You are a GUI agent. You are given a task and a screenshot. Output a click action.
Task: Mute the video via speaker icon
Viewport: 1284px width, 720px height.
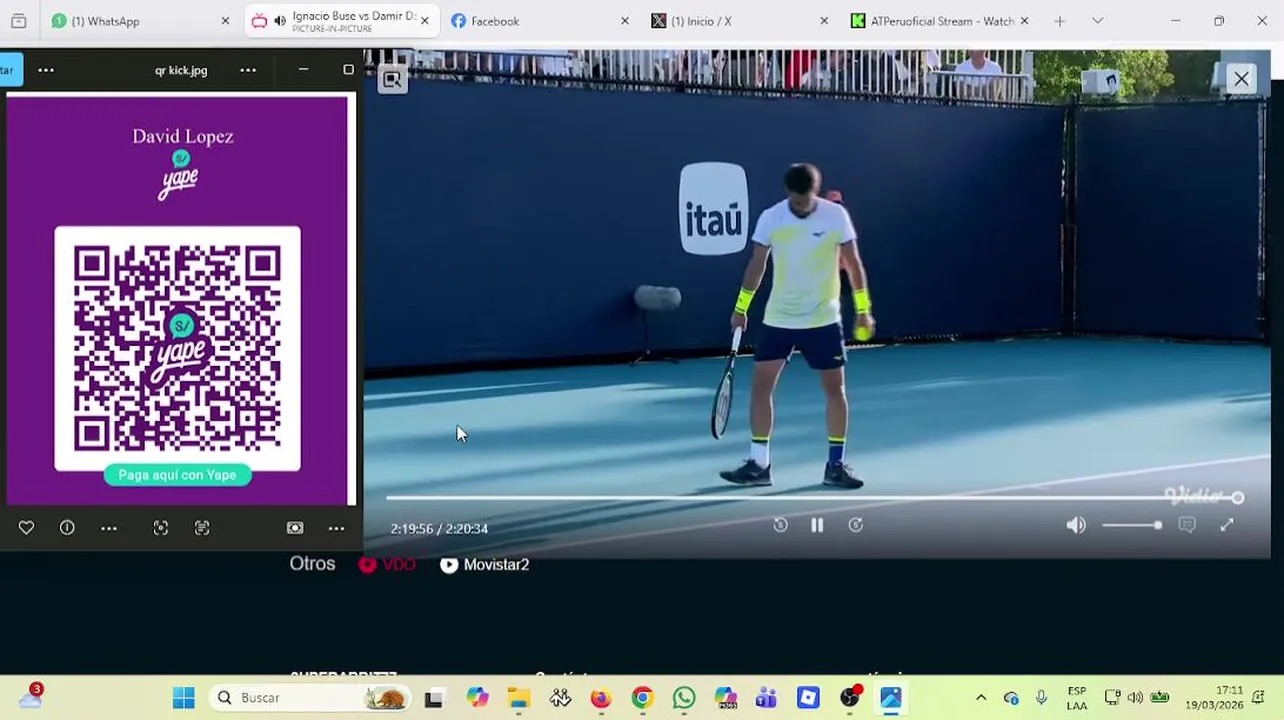1076,525
